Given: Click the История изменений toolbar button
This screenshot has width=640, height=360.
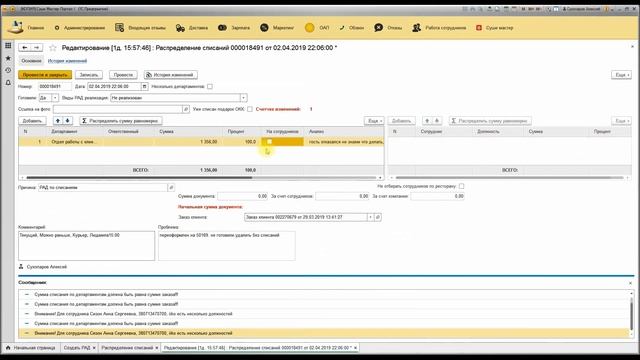Looking at the screenshot, I should (171, 75).
